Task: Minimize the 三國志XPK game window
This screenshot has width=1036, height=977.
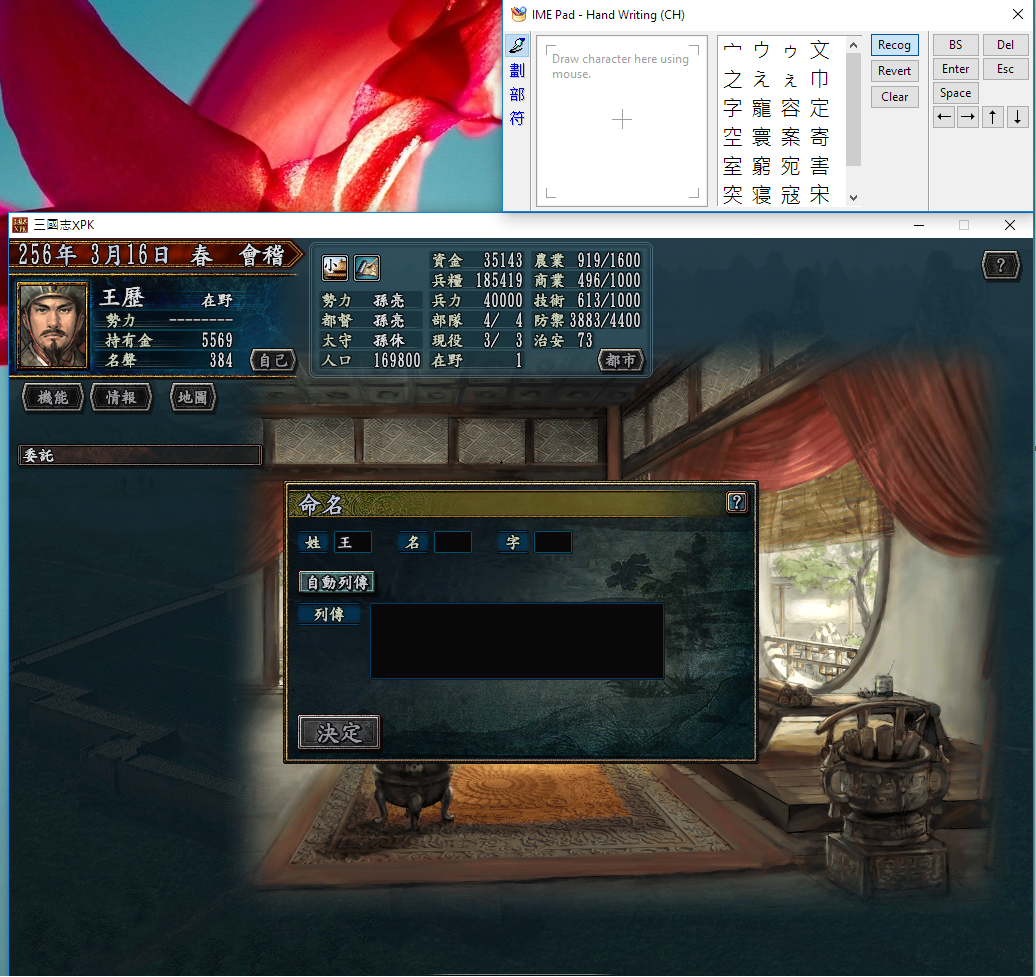Action: tap(918, 225)
